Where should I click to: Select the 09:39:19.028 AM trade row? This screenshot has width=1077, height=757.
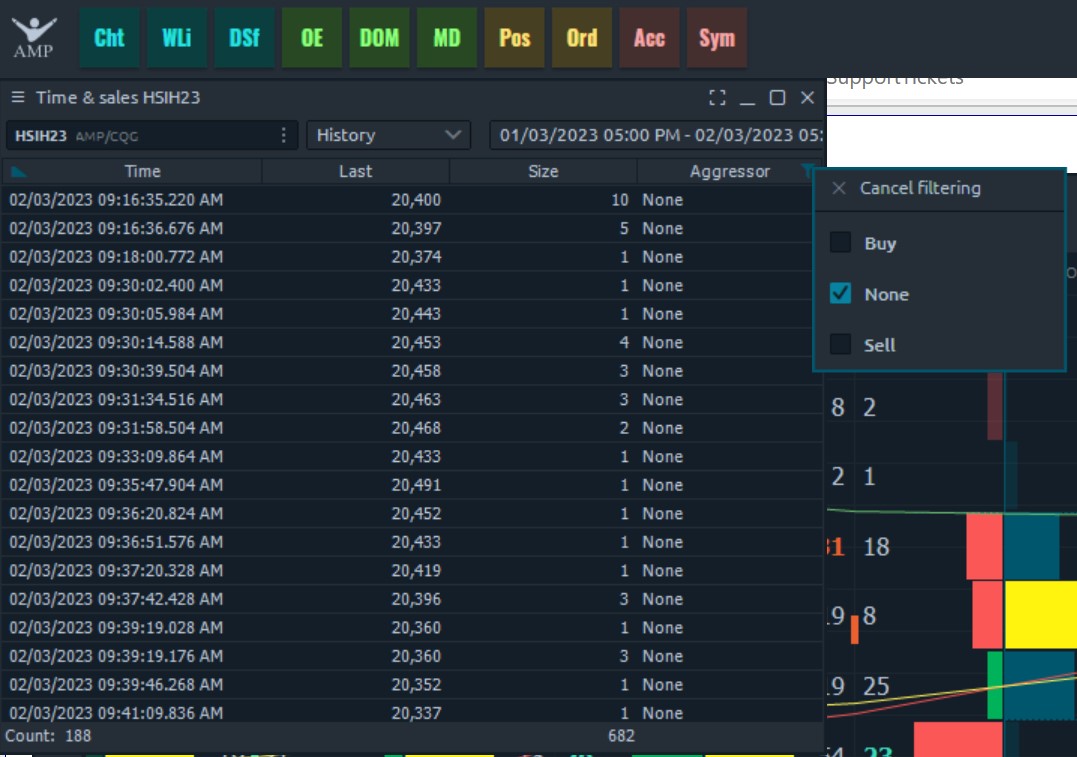412,628
